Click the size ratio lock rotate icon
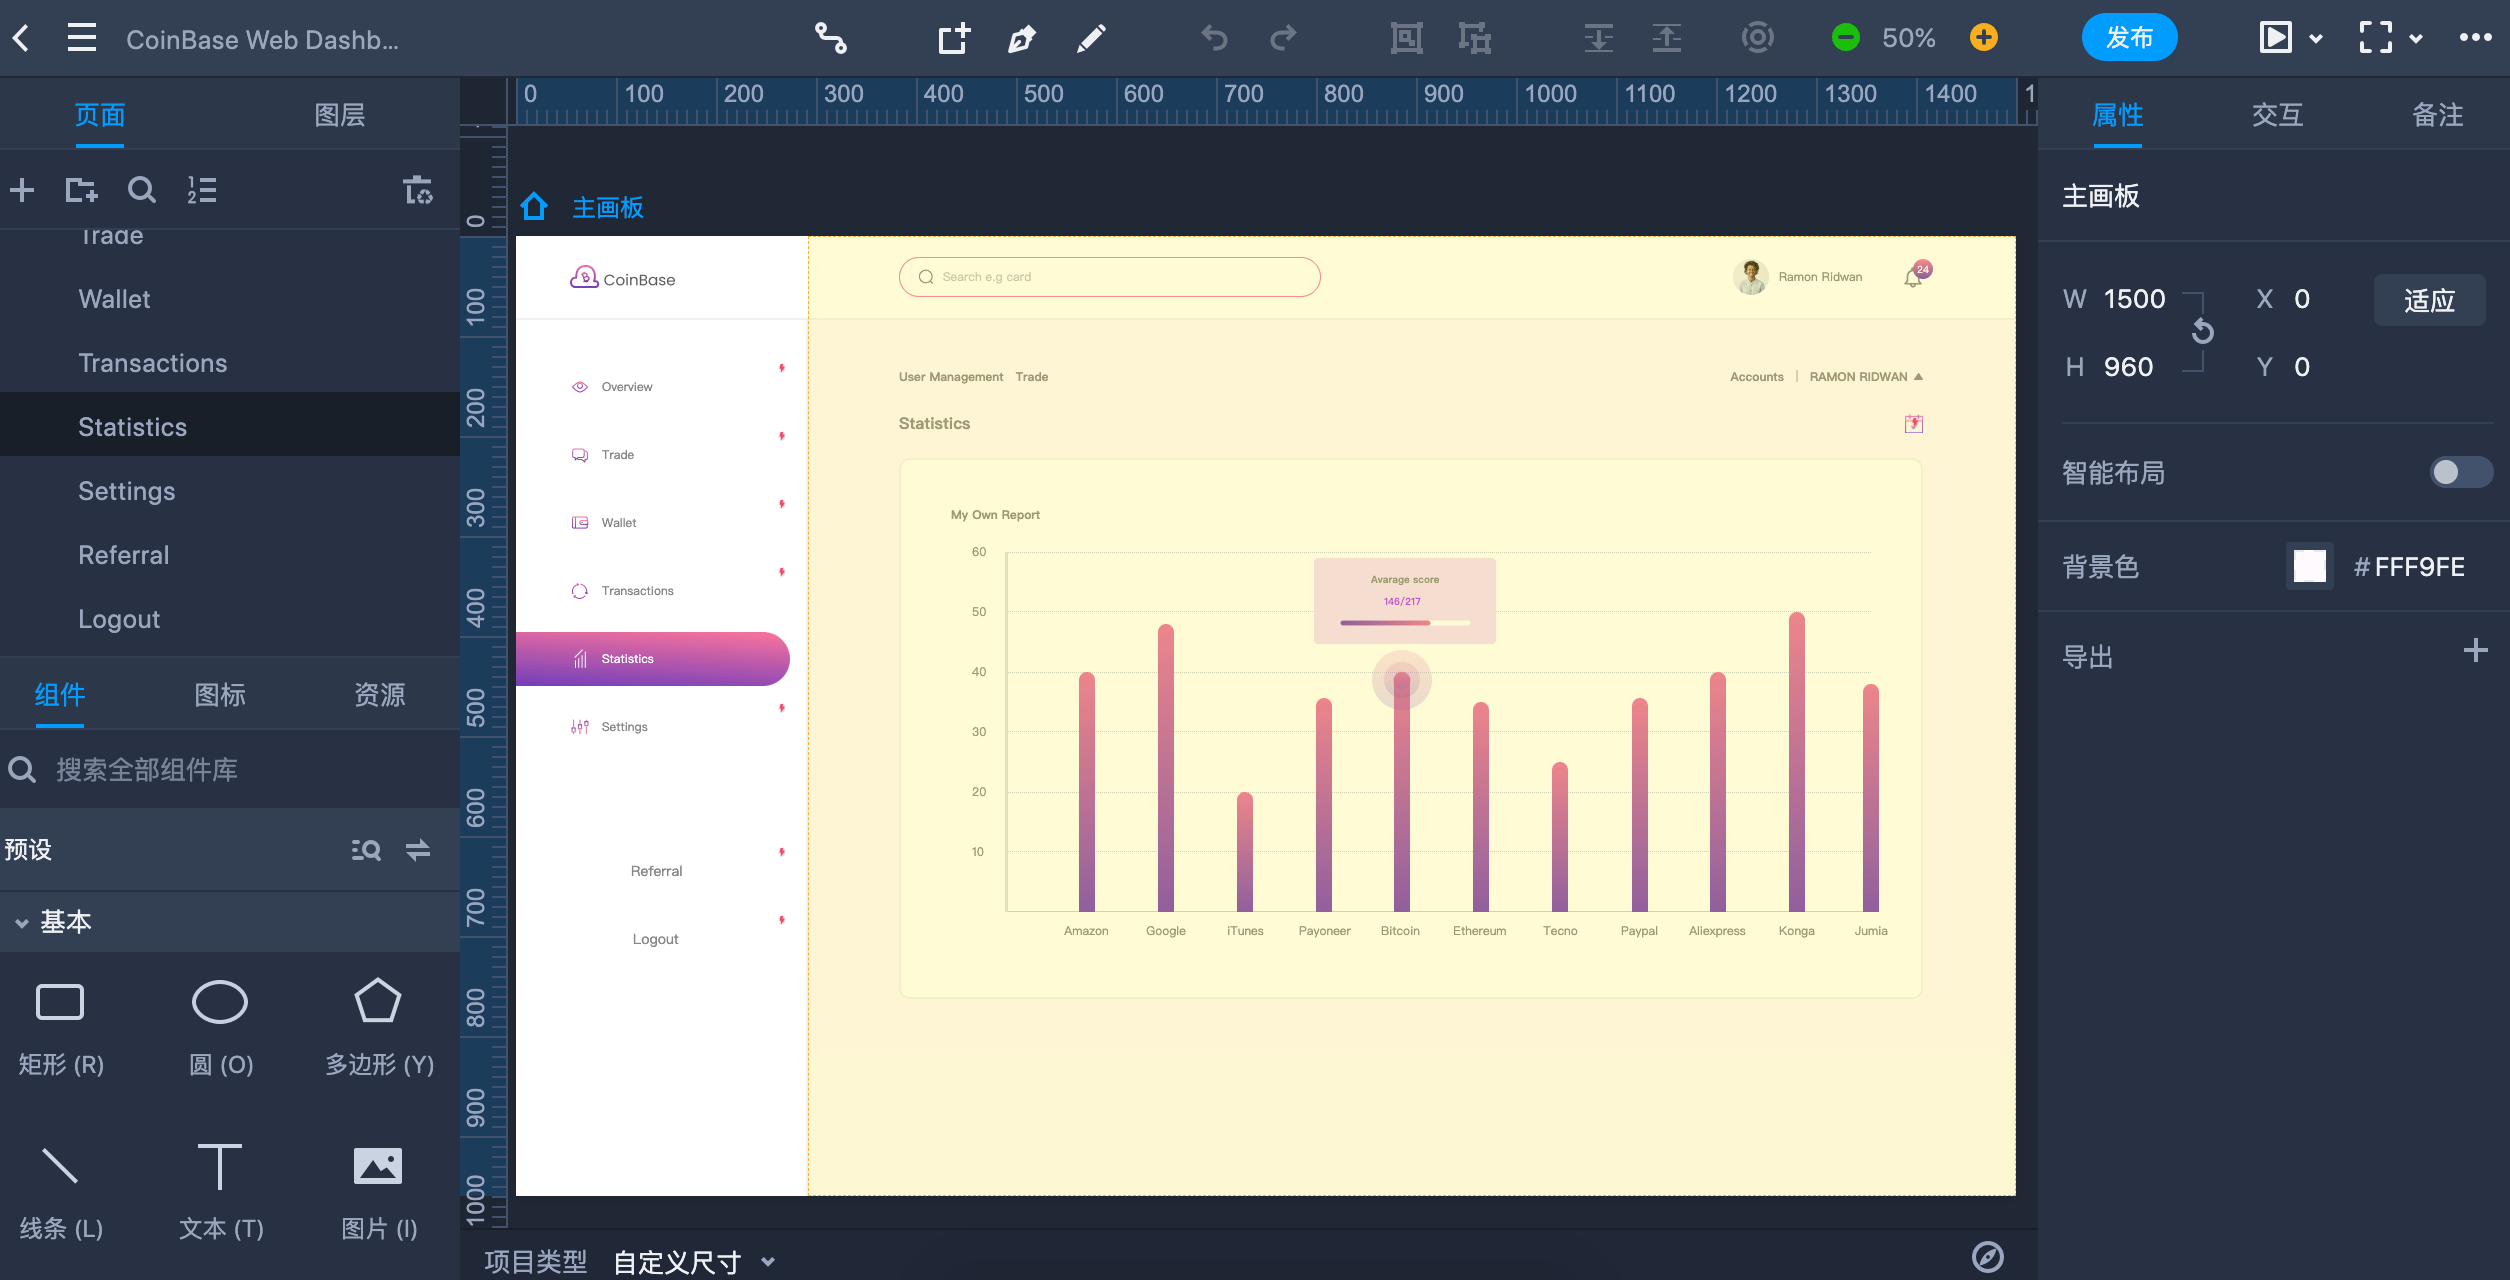 [2202, 331]
